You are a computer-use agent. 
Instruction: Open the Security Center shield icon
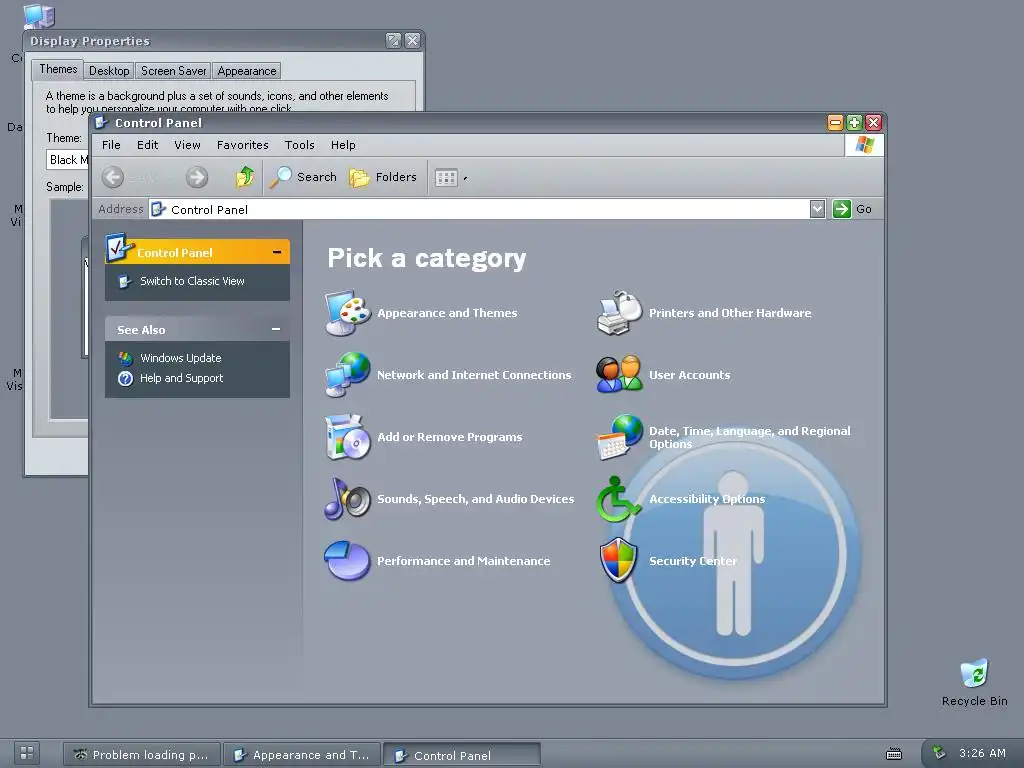(x=618, y=560)
